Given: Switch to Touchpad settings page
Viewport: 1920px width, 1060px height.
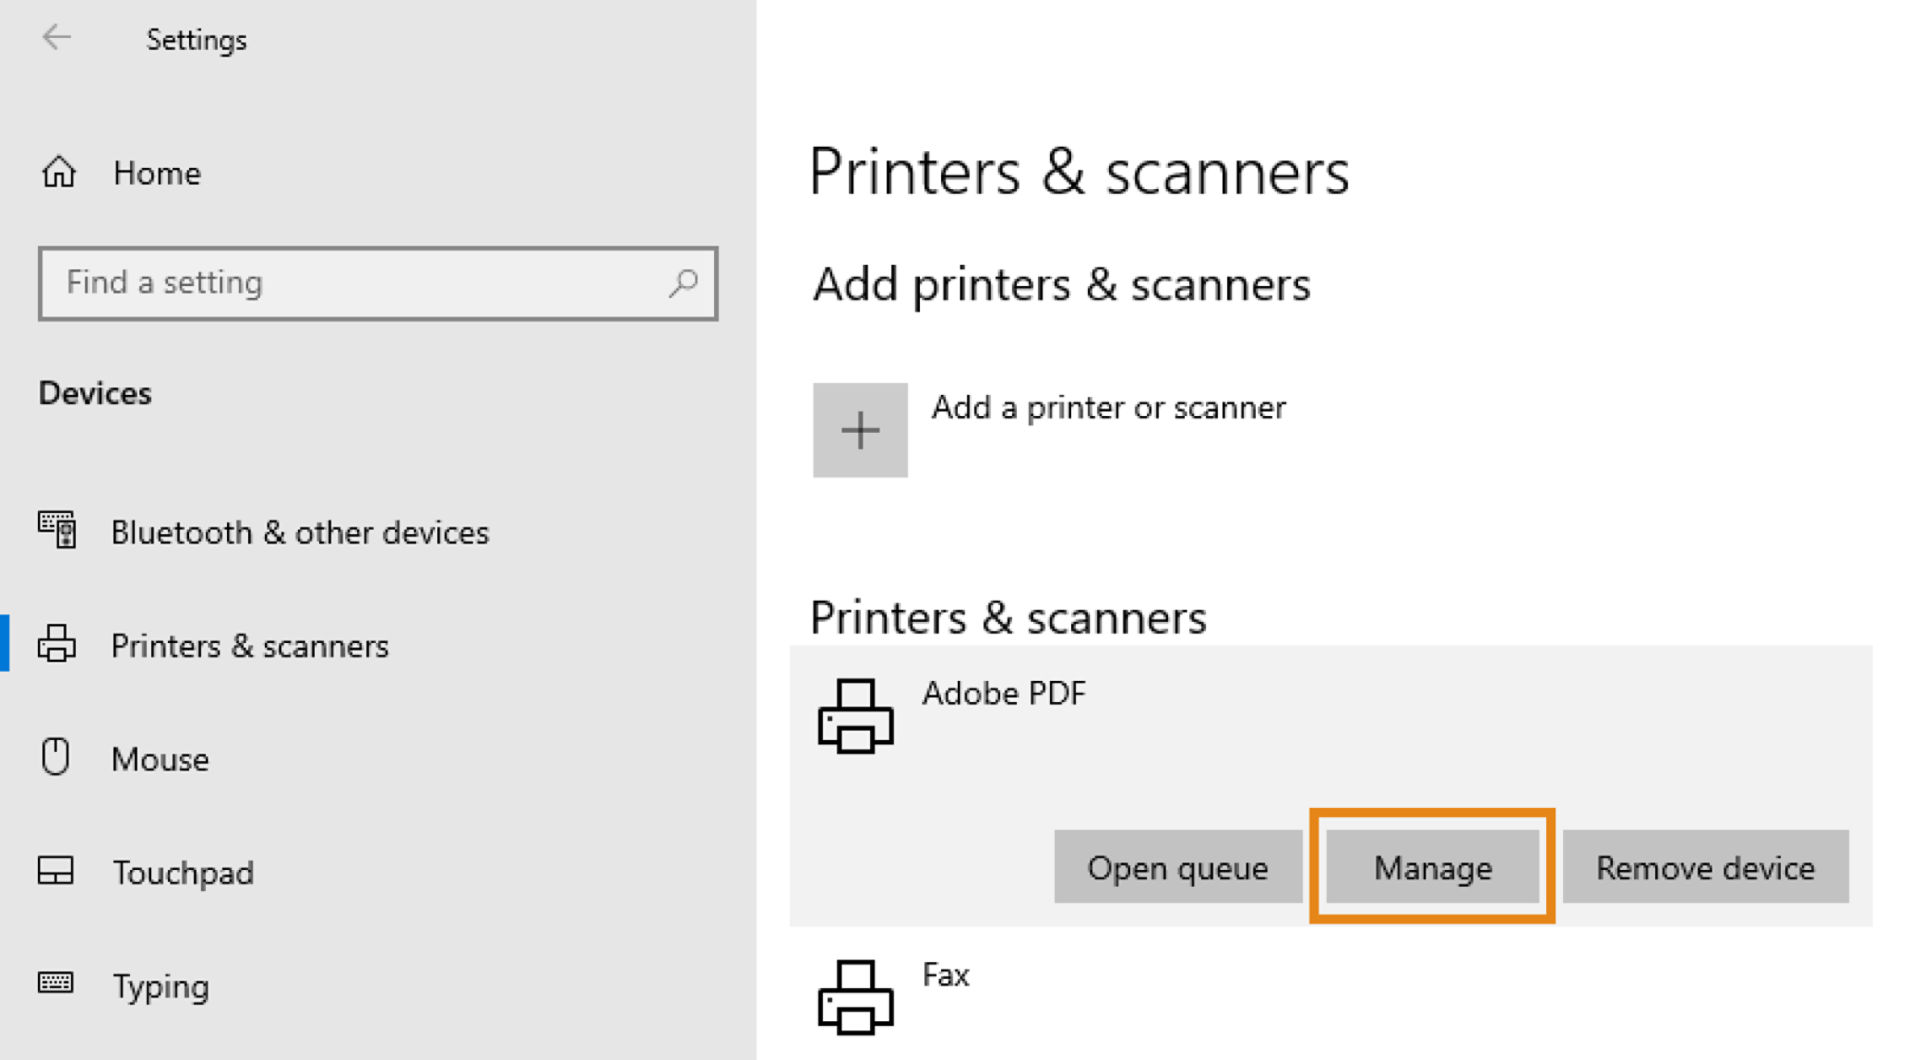Looking at the screenshot, I should pyautogui.click(x=183, y=872).
